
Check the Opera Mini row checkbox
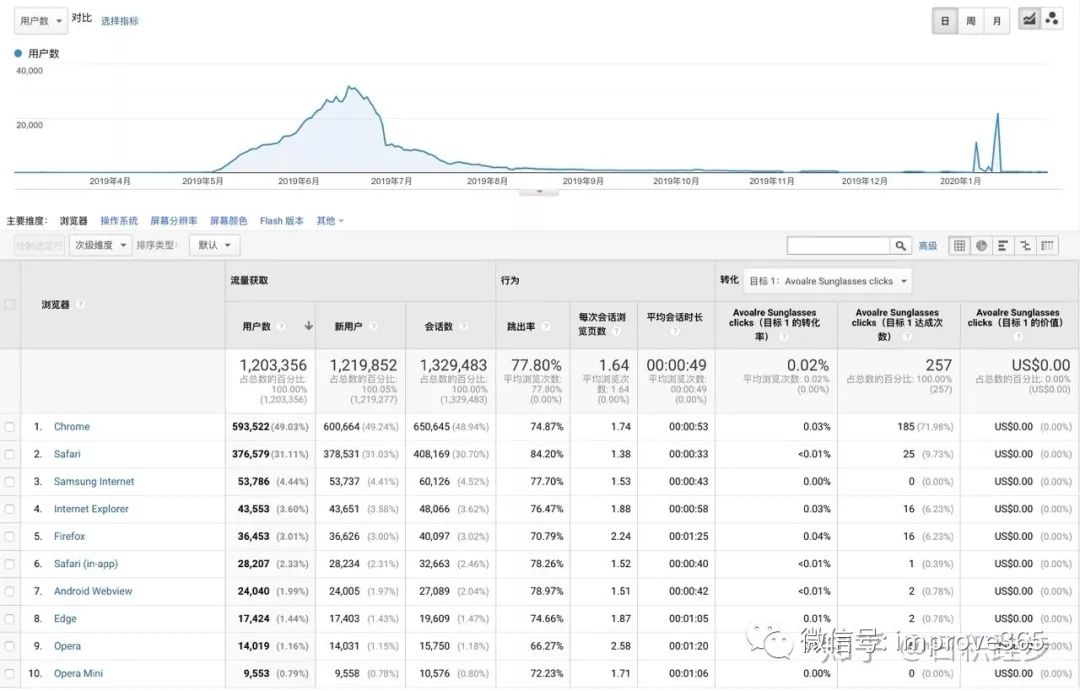pyautogui.click(x=10, y=674)
